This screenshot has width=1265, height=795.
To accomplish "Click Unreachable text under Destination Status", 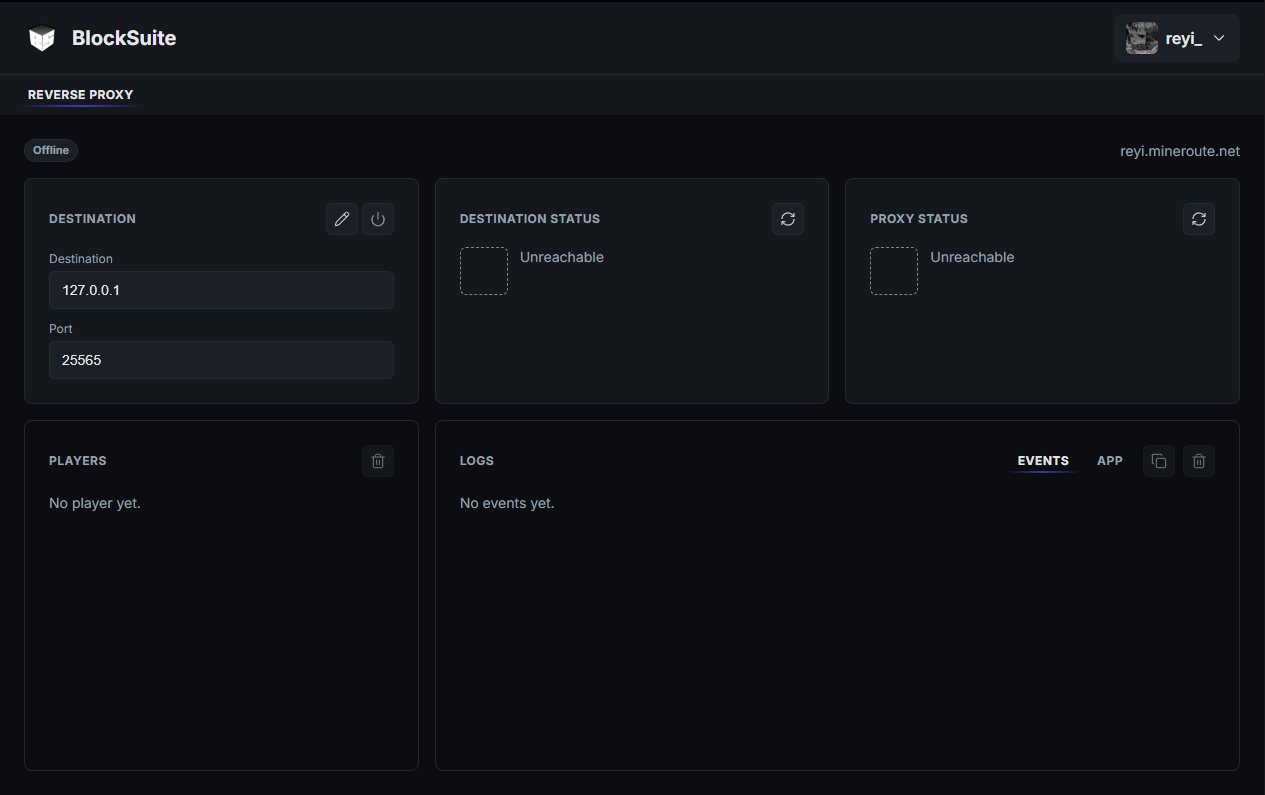I will [x=562, y=257].
